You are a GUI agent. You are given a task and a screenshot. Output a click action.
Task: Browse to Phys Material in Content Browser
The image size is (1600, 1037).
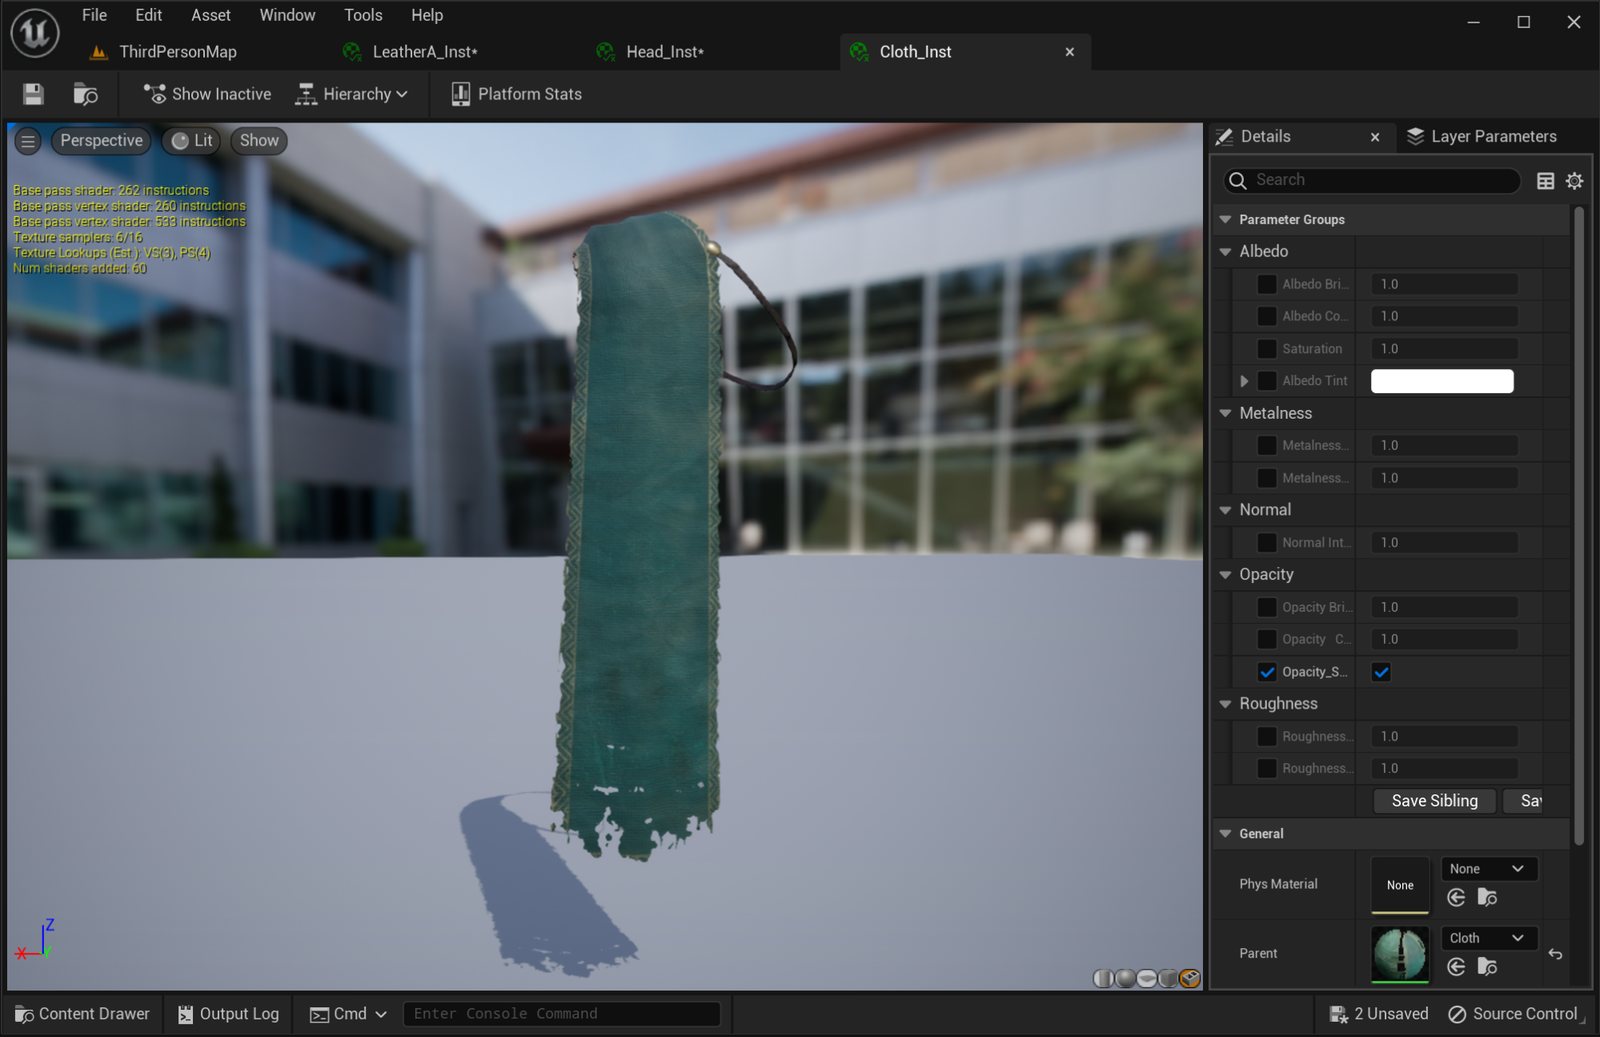tap(1487, 897)
